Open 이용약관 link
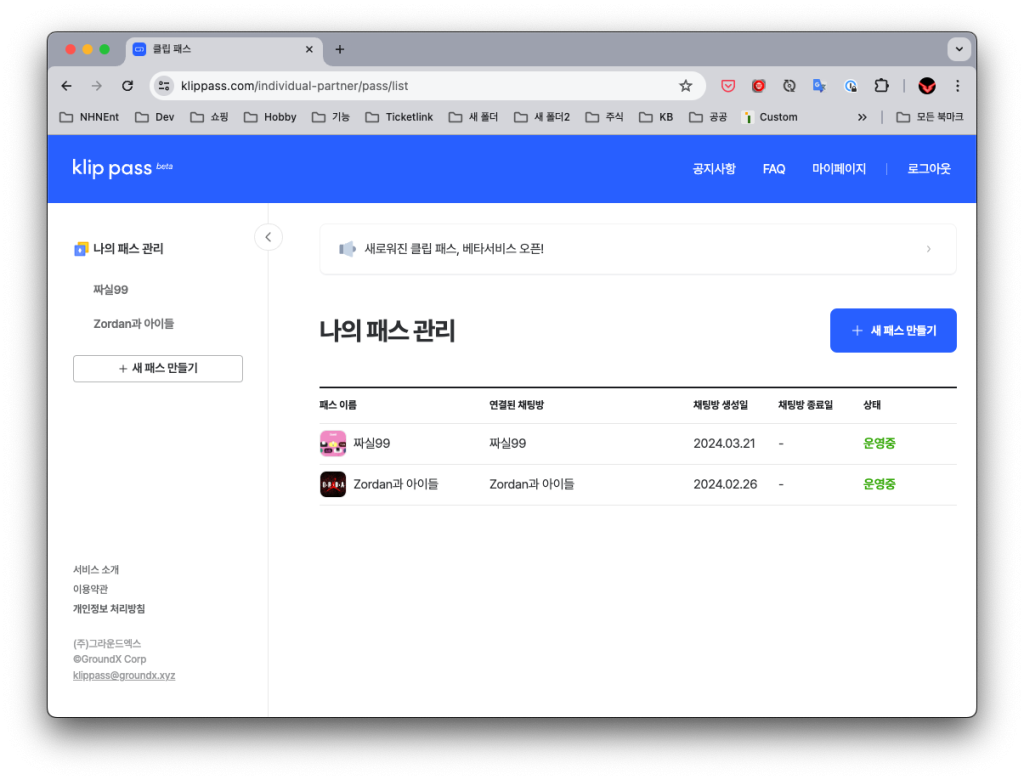Screen dimensions: 1024x780 pos(90,589)
